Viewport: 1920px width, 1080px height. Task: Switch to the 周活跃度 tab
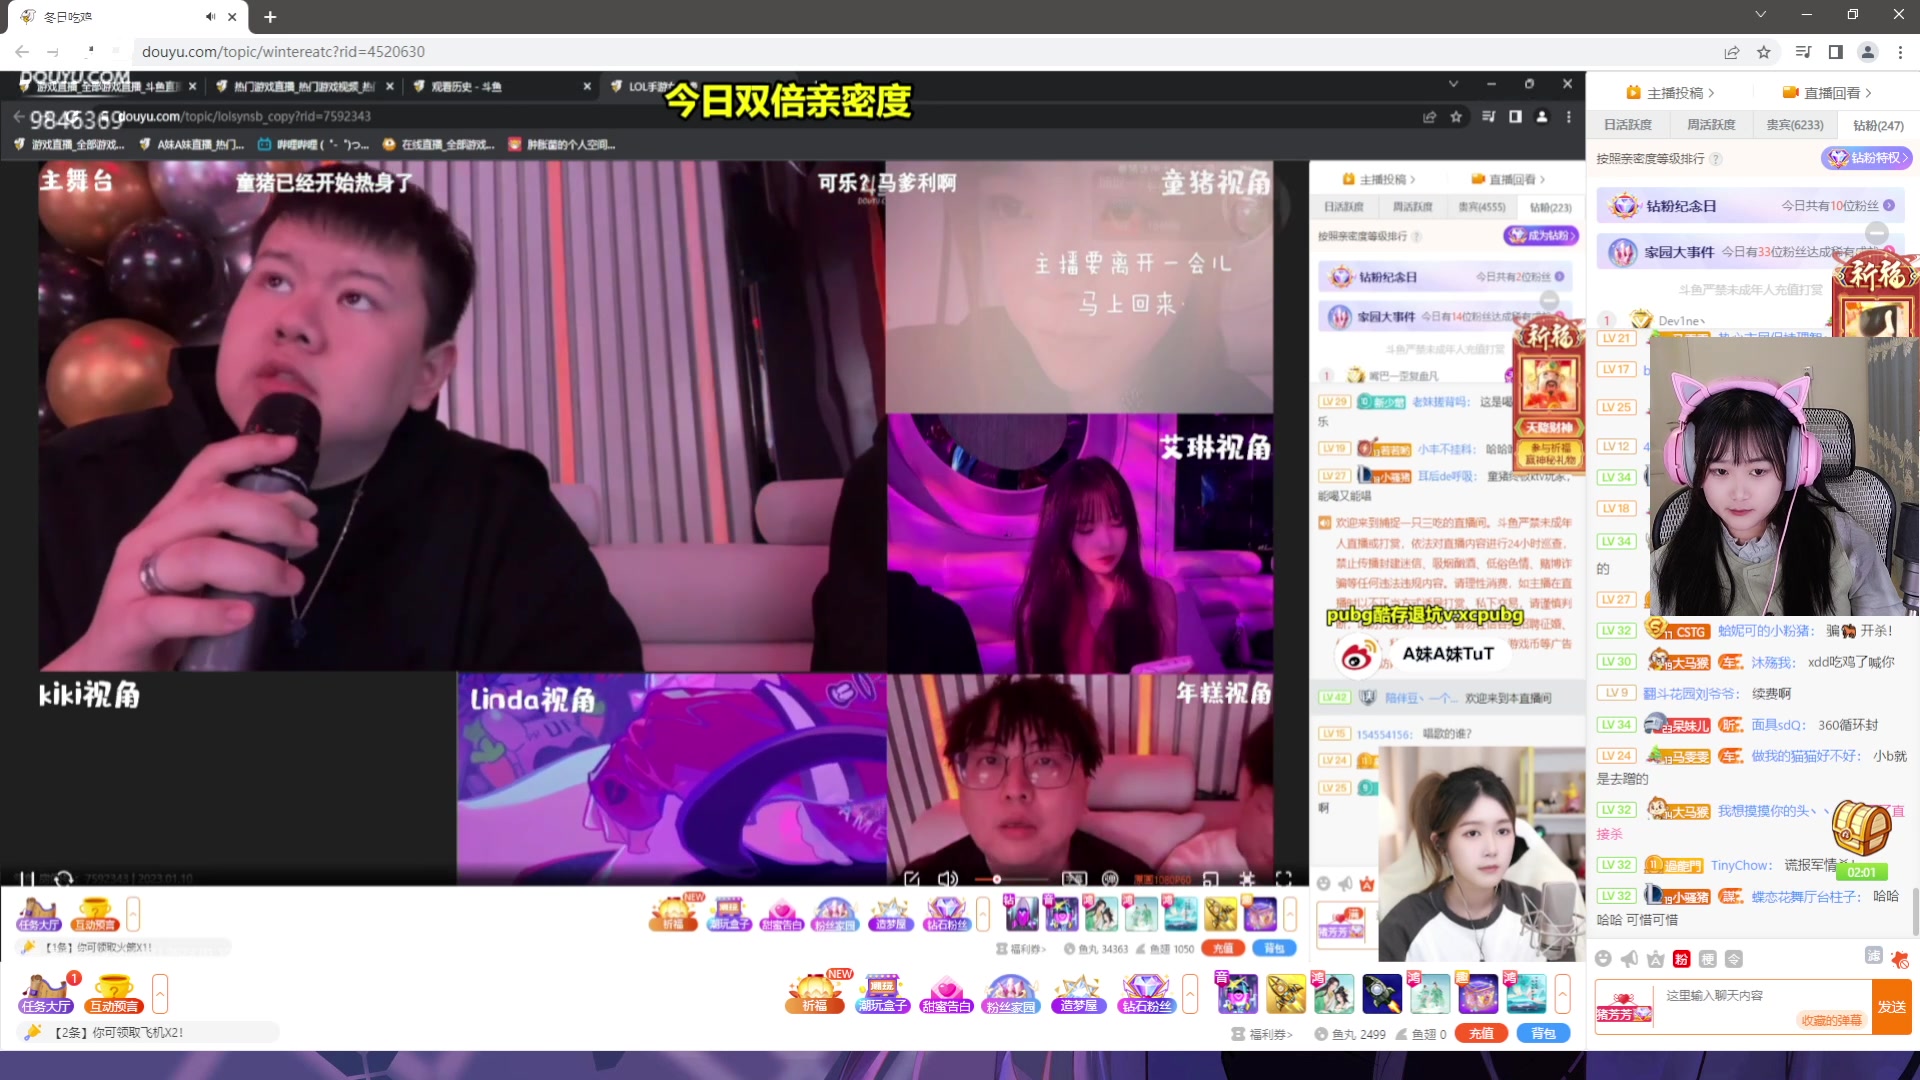[1711, 125]
